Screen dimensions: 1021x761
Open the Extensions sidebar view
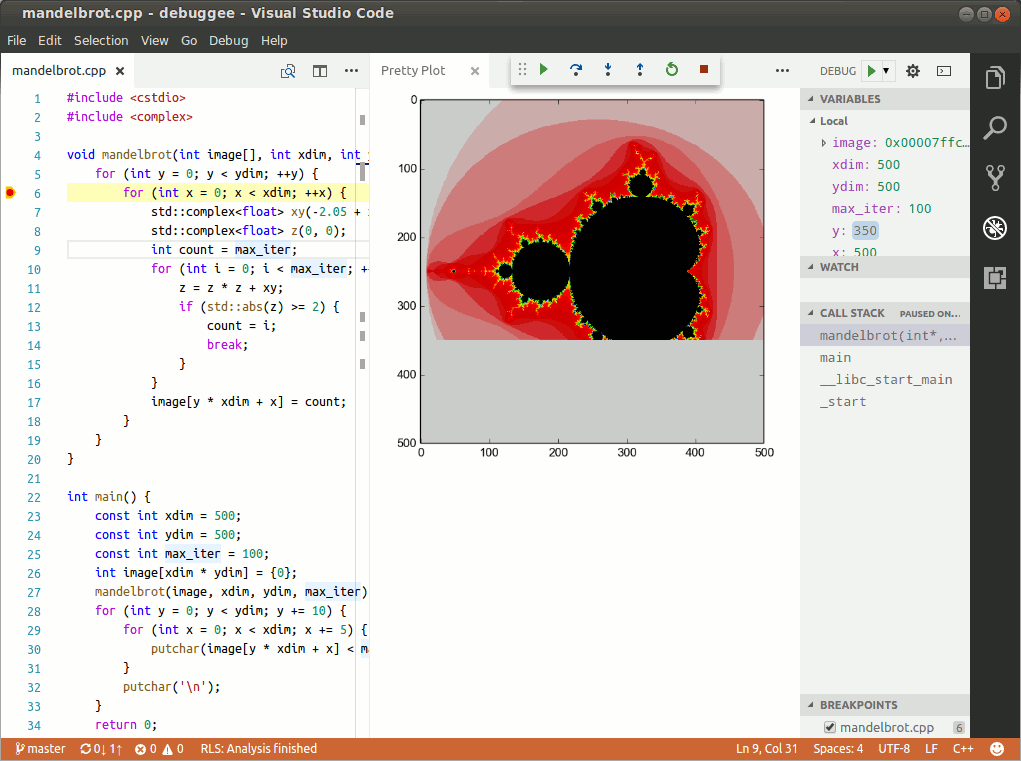pyautogui.click(x=995, y=278)
